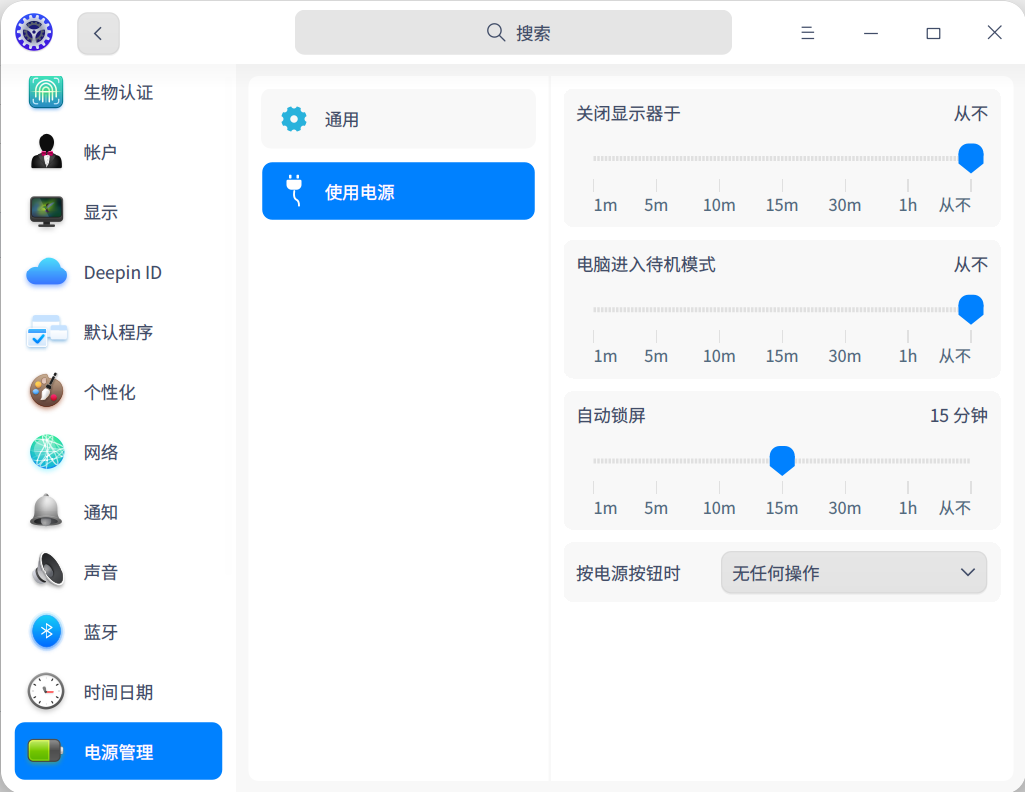
Task: Open the biometric authentication fingerprint icon
Action: point(46,92)
